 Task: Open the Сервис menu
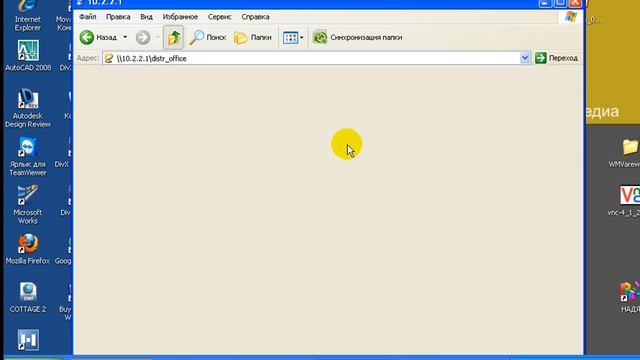point(220,17)
